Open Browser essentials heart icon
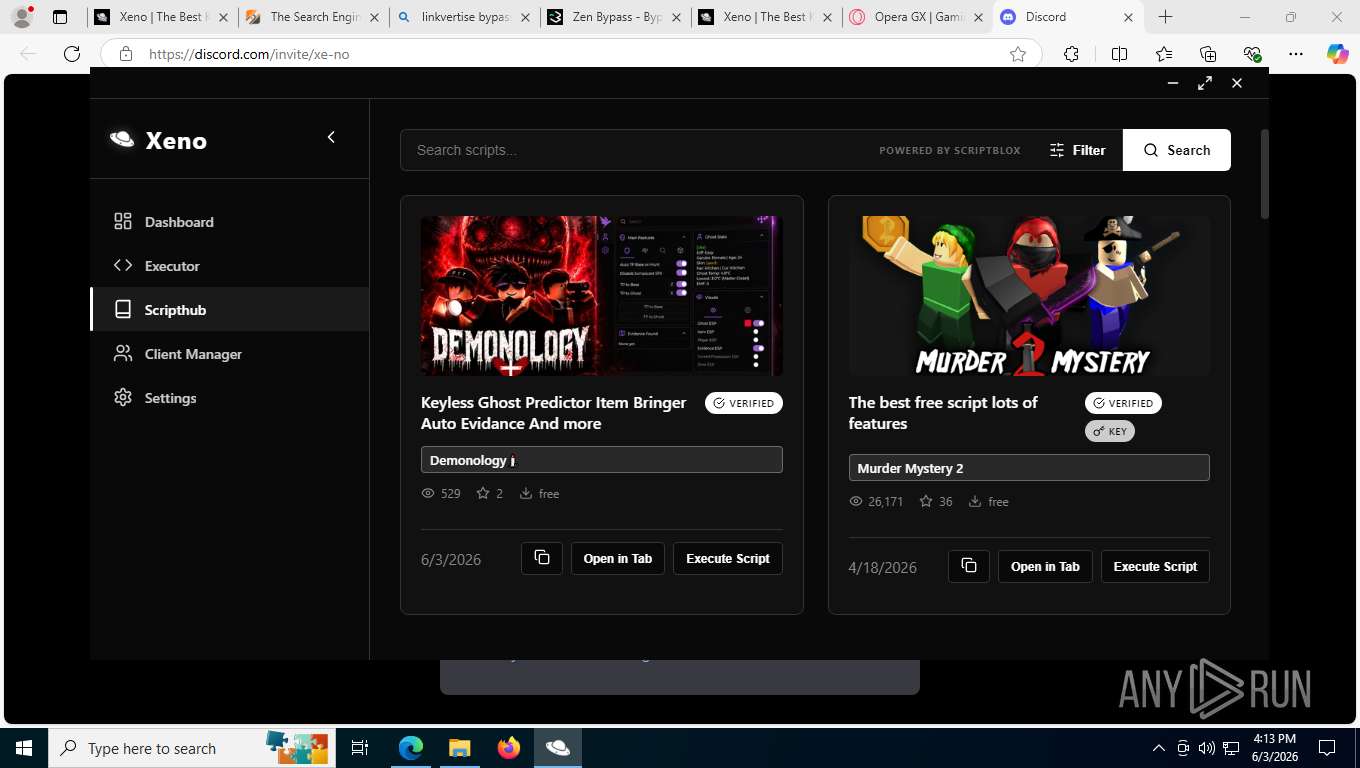This screenshot has width=1360, height=768. tap(1252, 54)
